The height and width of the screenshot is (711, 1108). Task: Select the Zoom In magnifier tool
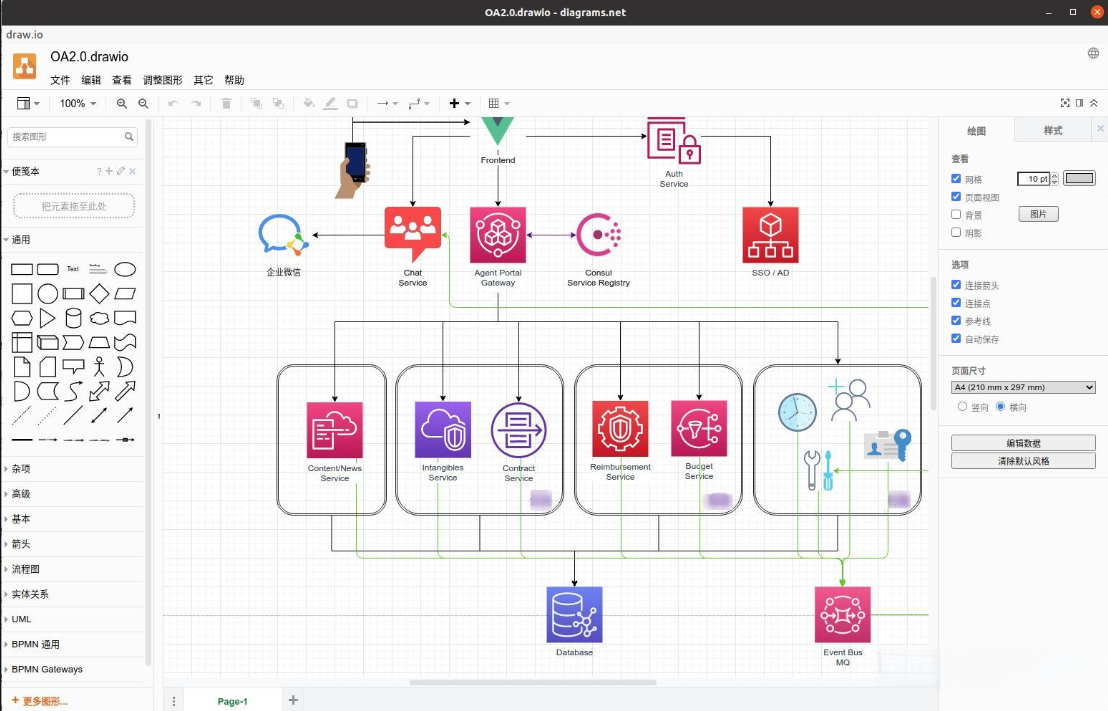click(x=122, y=103)
